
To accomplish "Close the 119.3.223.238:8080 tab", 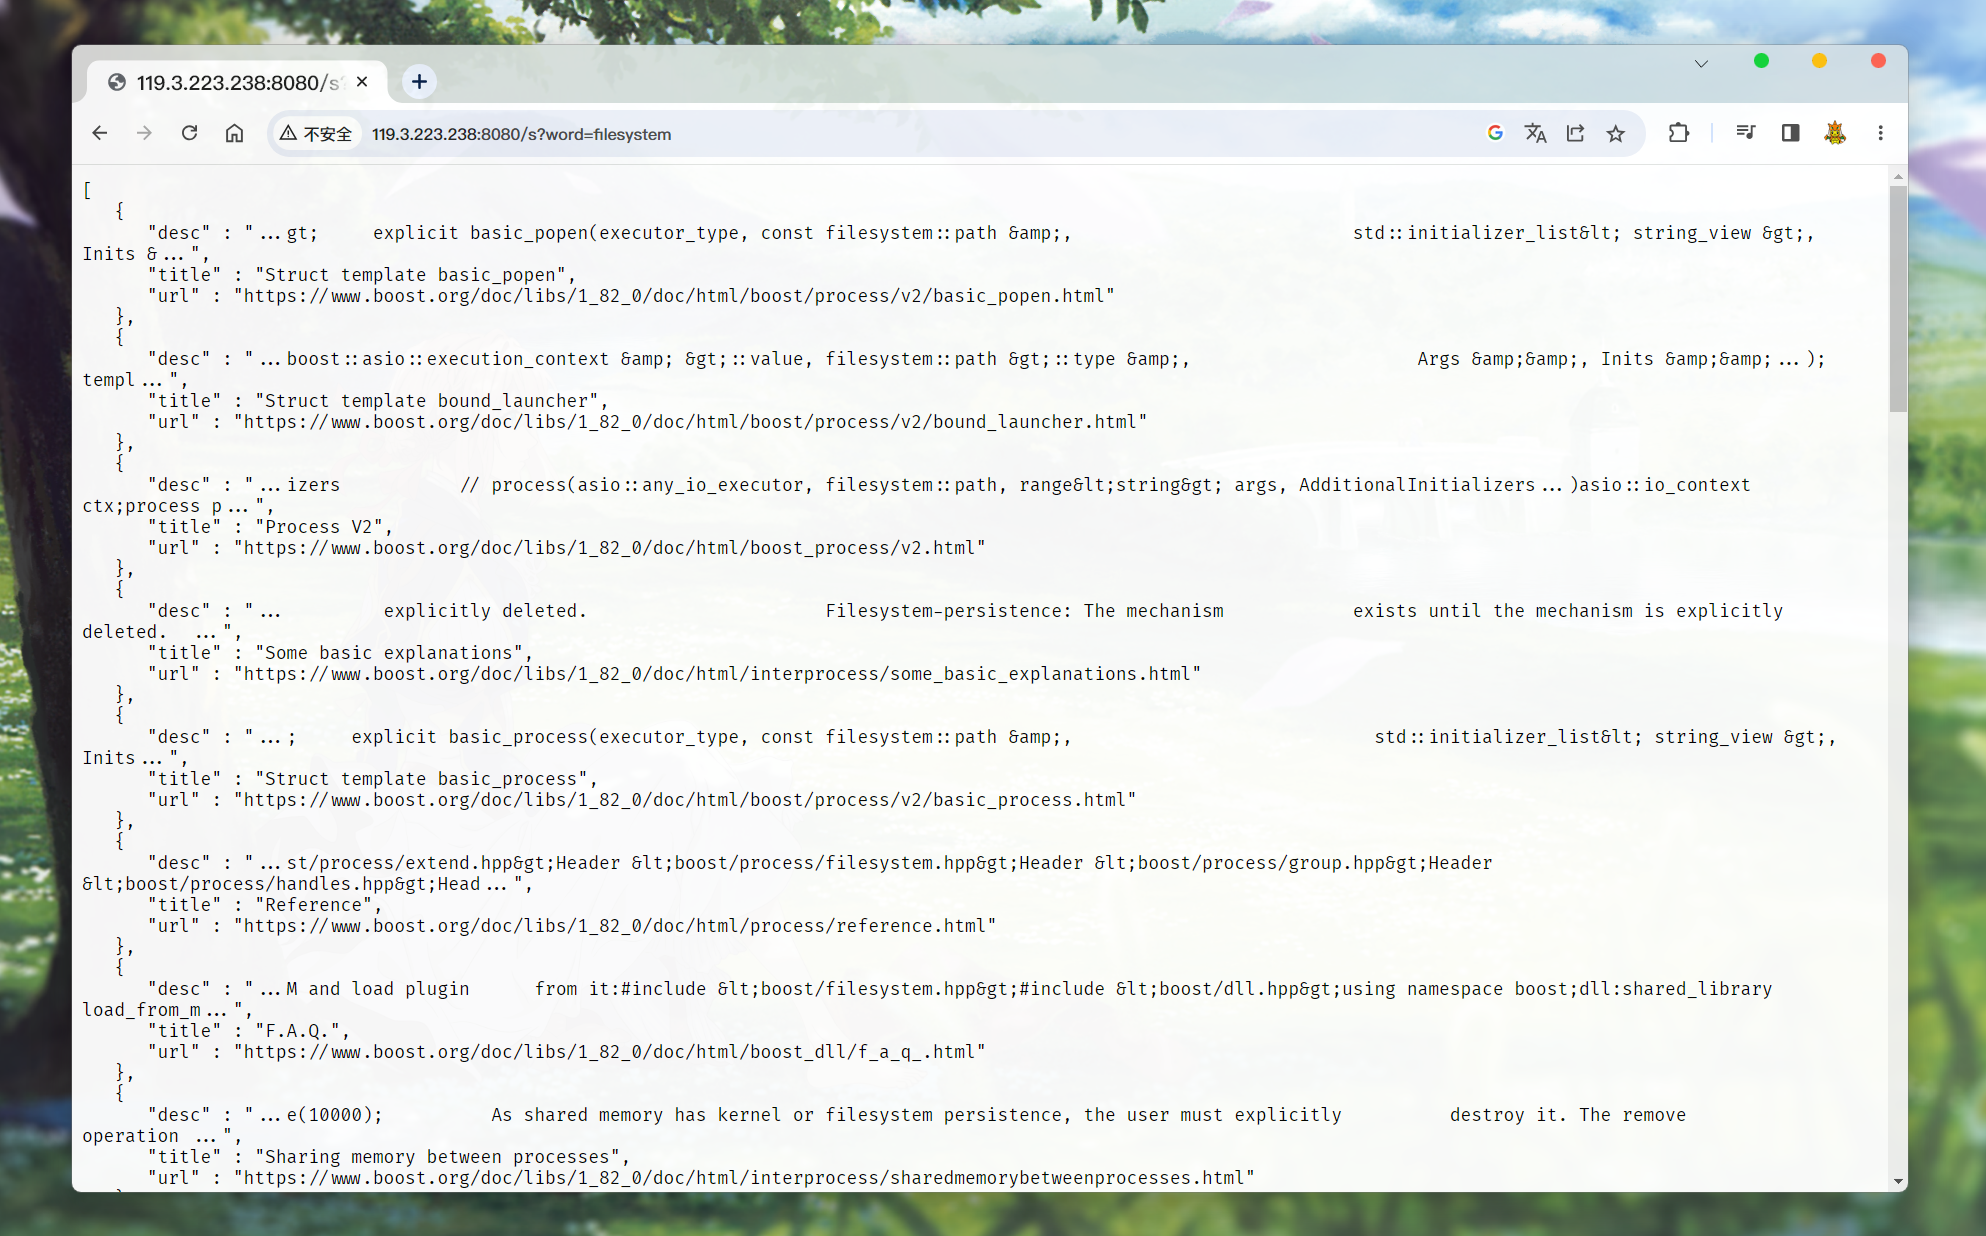I will coord(362,82).
